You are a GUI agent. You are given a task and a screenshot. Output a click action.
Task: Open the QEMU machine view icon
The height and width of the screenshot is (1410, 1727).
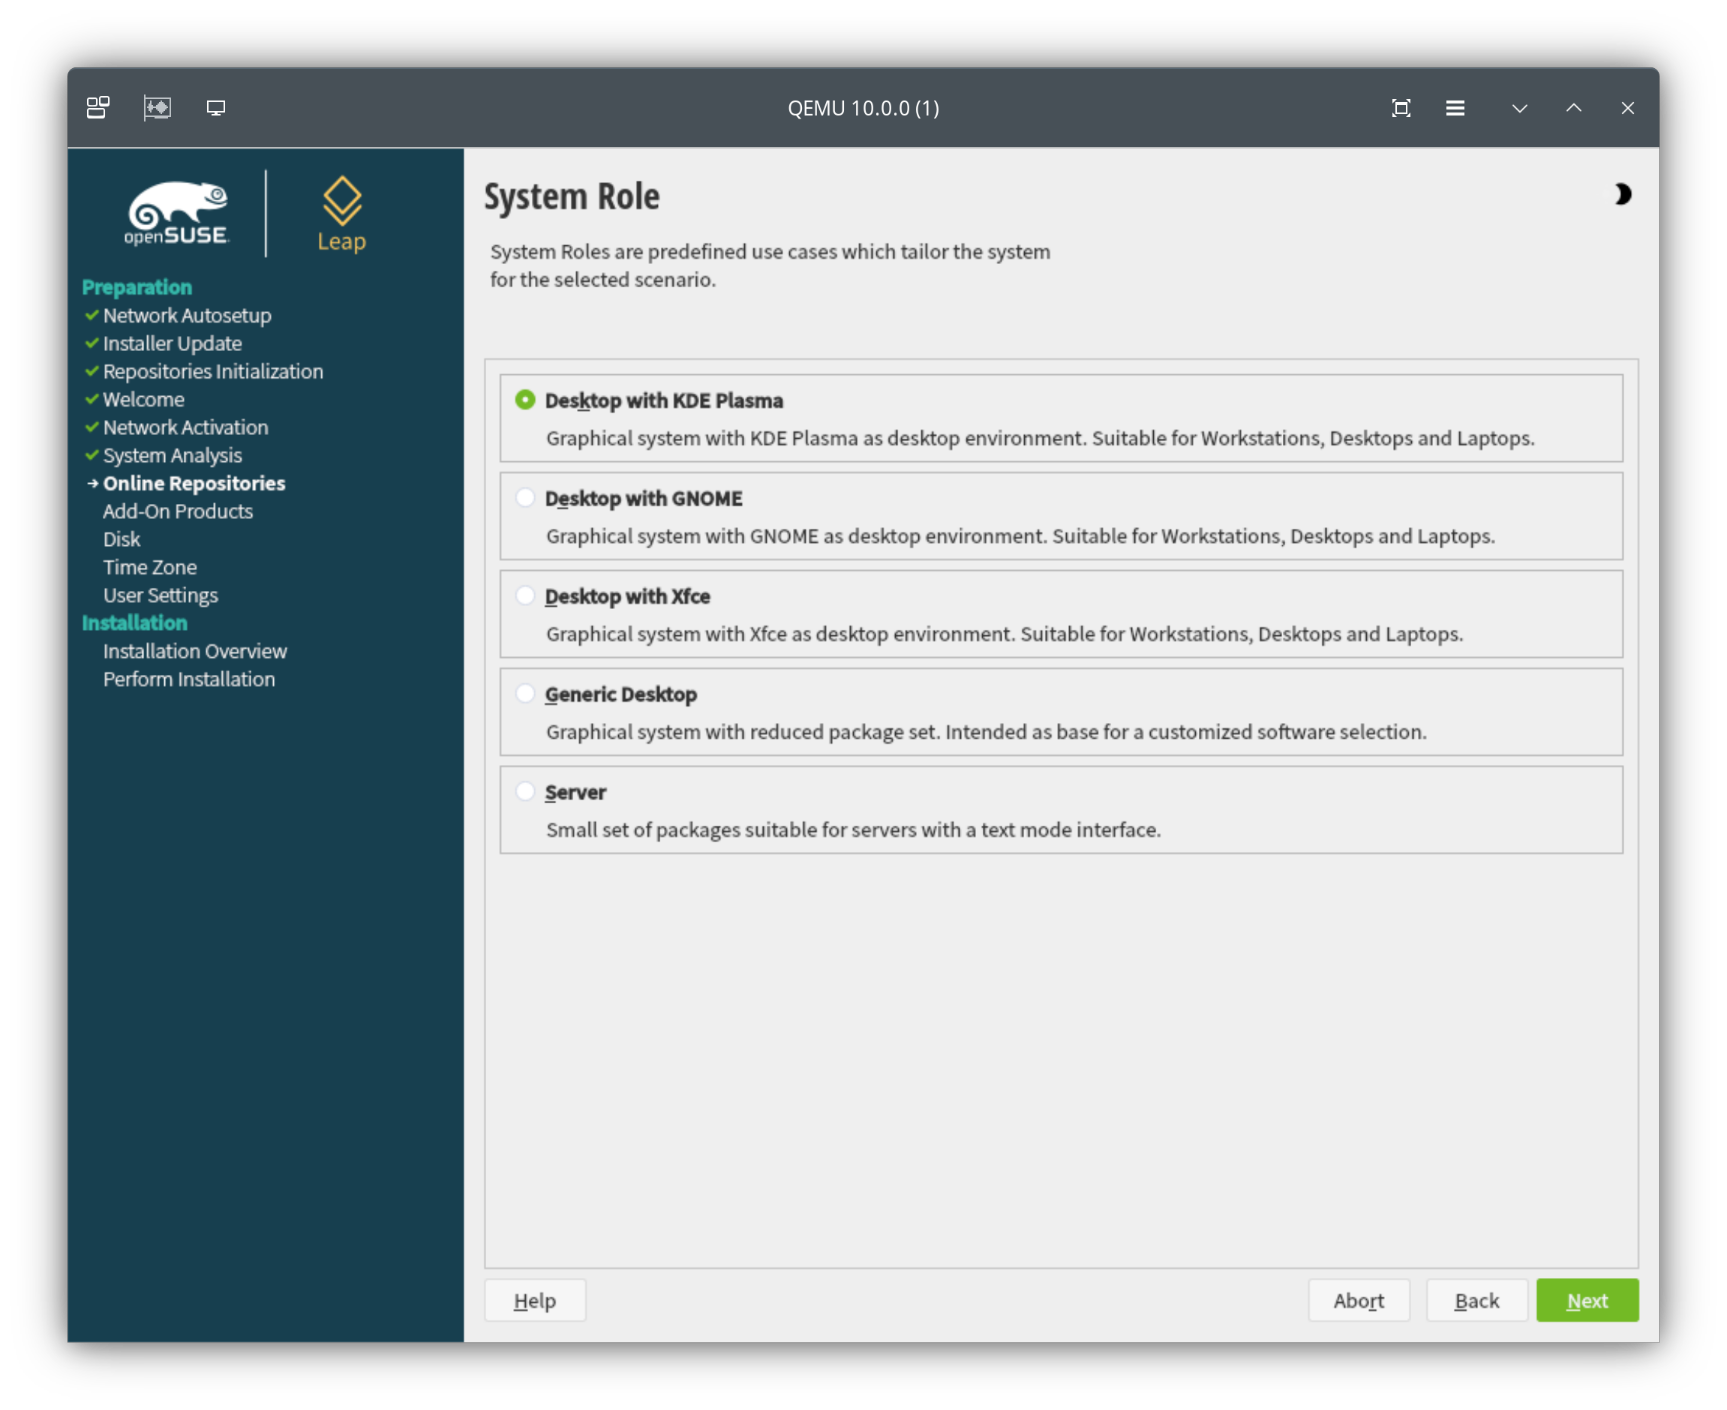pyautogui.click(x=97, y=107)
